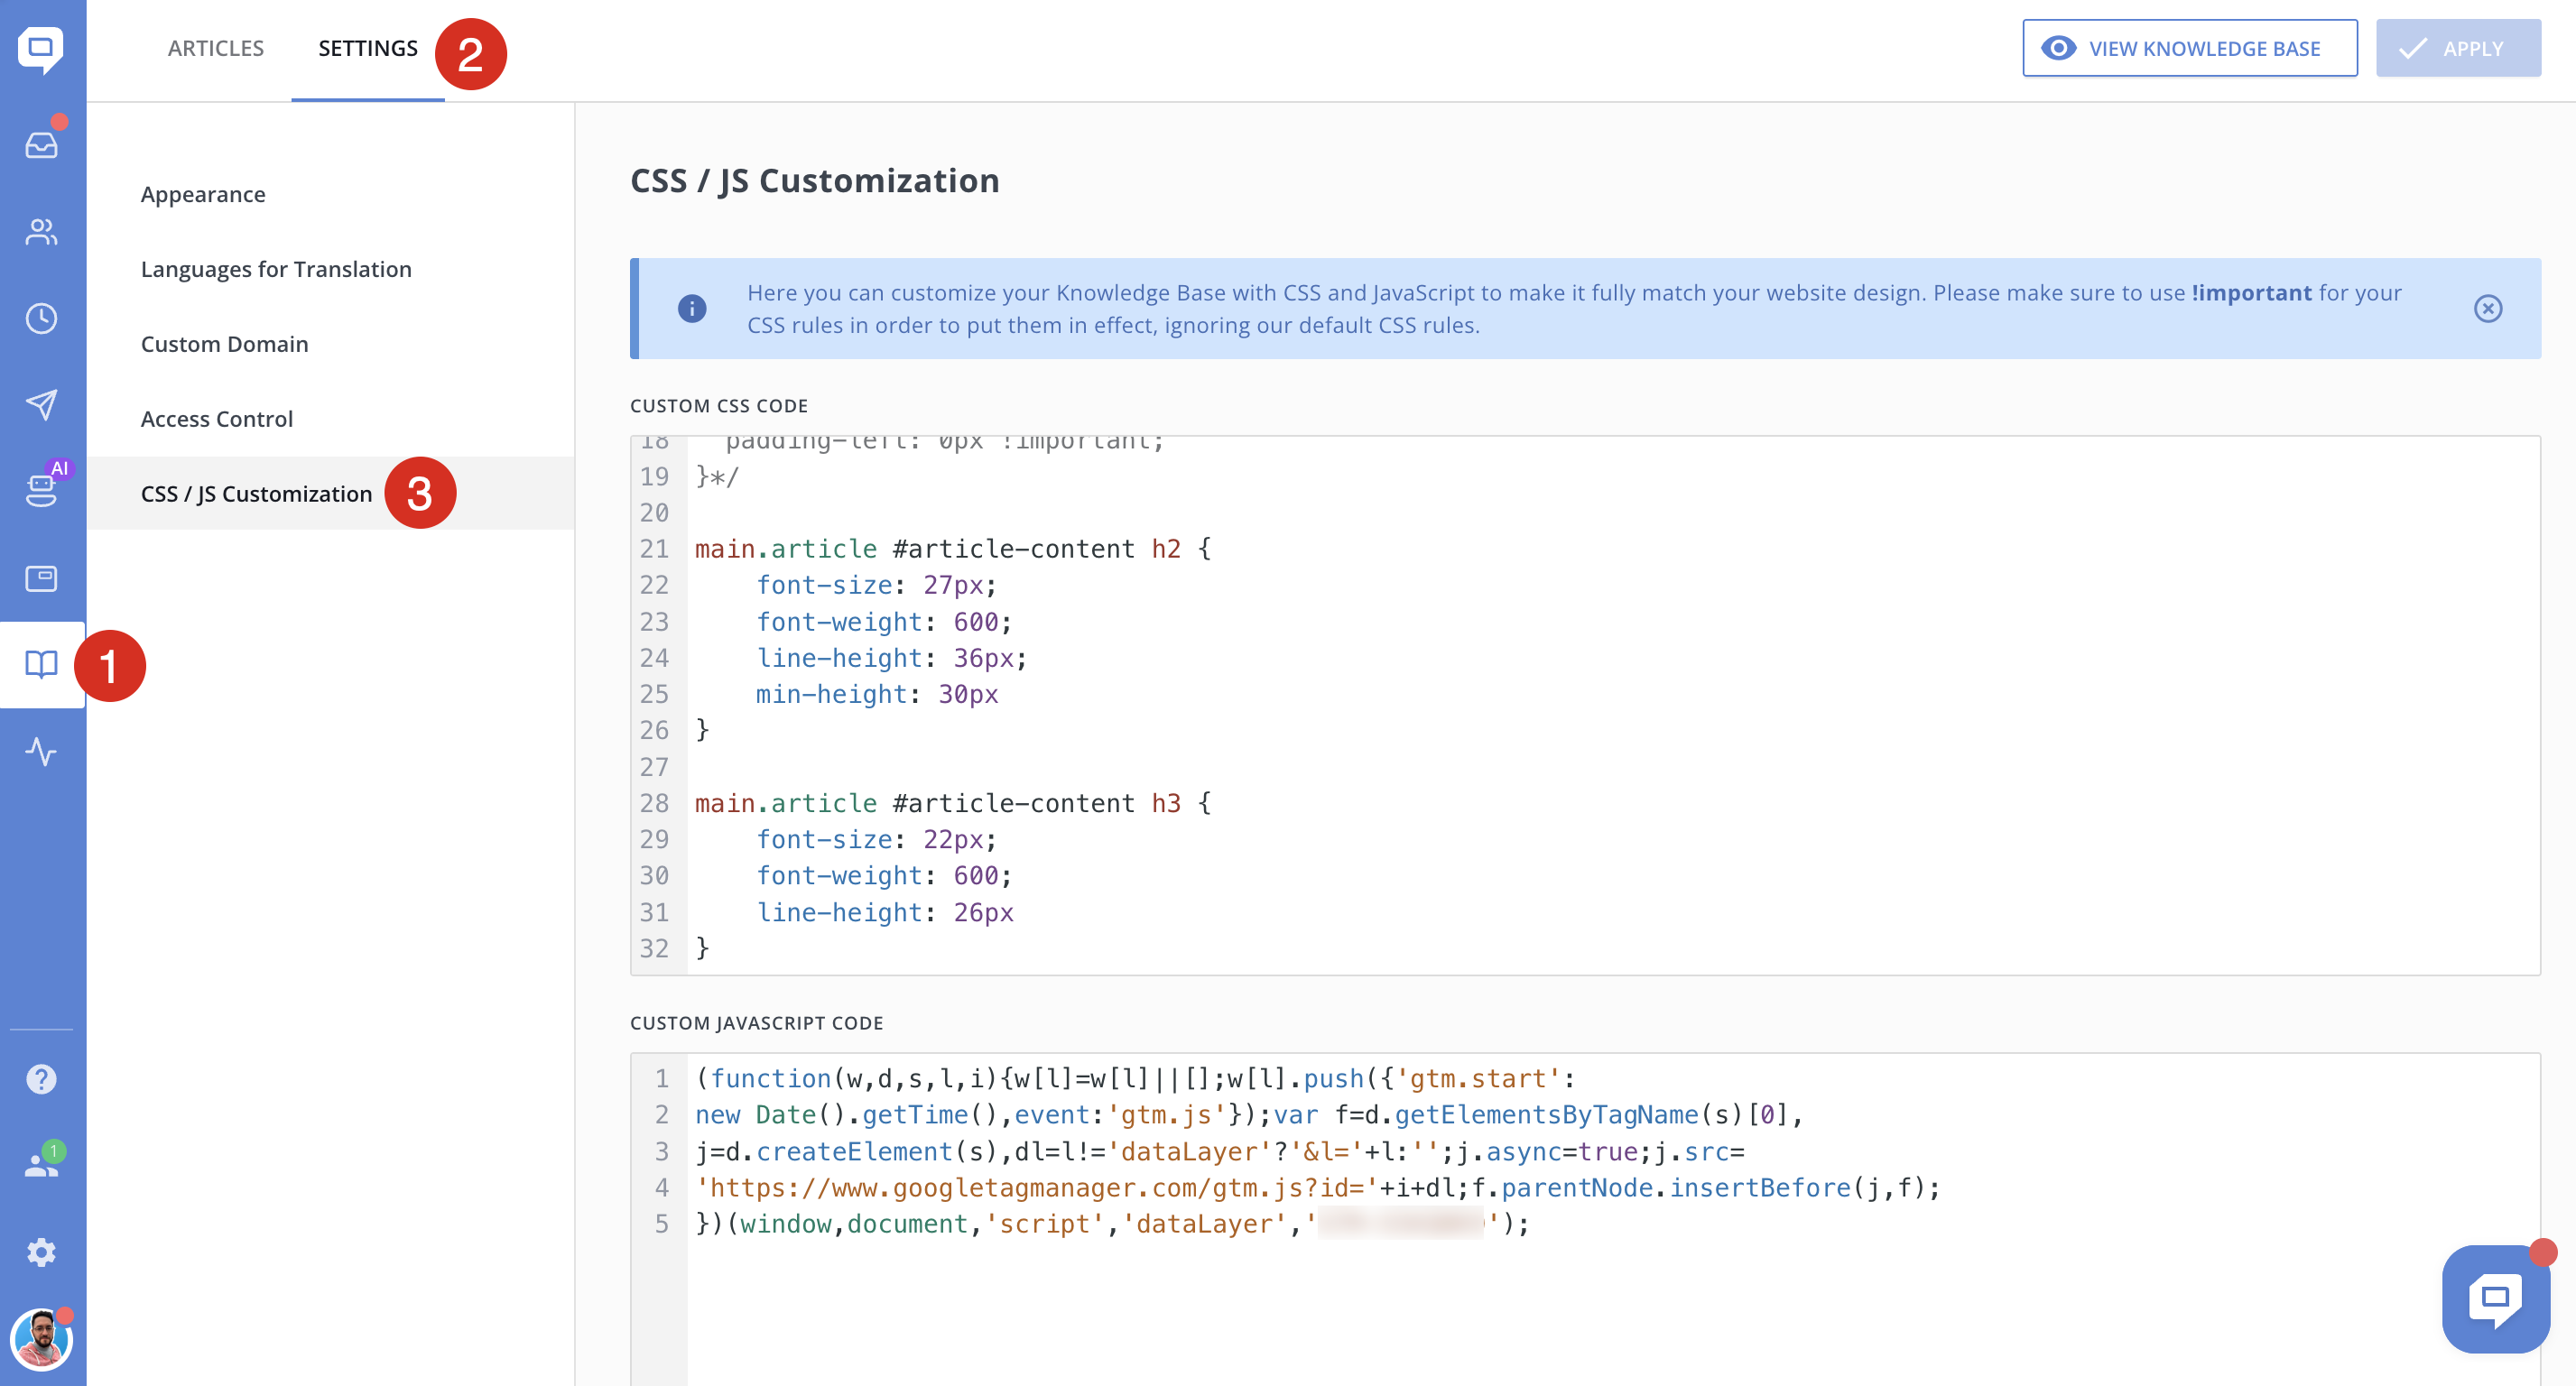The width and height of the screenshot is (2576, 1386).
Task: Open the paper plane campaigns icon
Action: tap(41, 405)
